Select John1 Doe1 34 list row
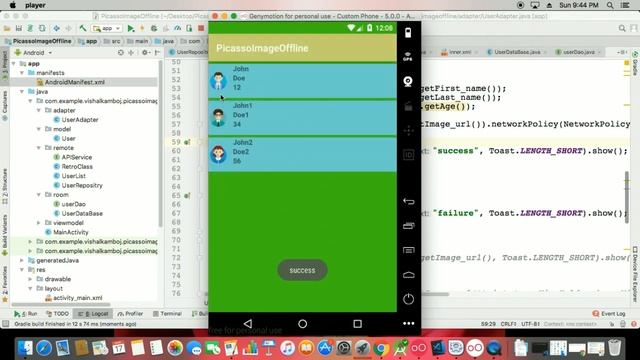 pyautogui.click(x=302, y=117)
